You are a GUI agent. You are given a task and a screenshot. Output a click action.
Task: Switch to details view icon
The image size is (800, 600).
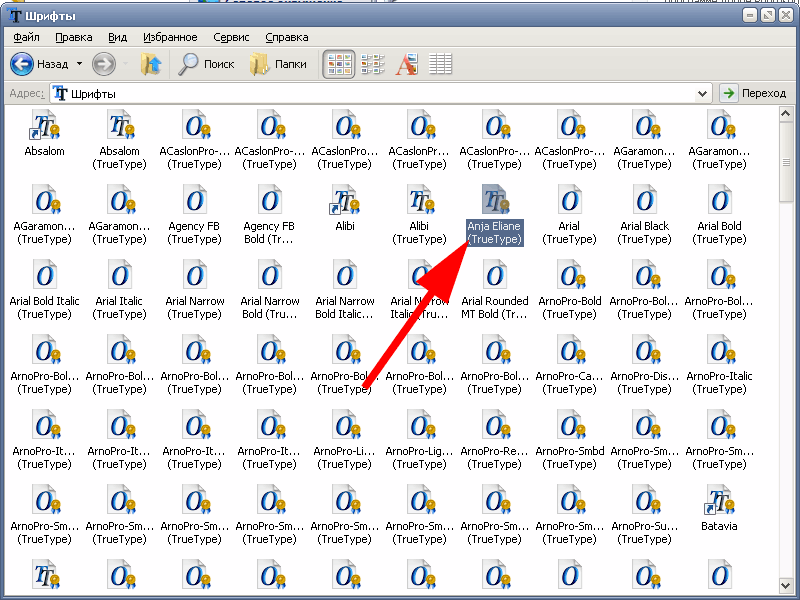pos(440,64)
